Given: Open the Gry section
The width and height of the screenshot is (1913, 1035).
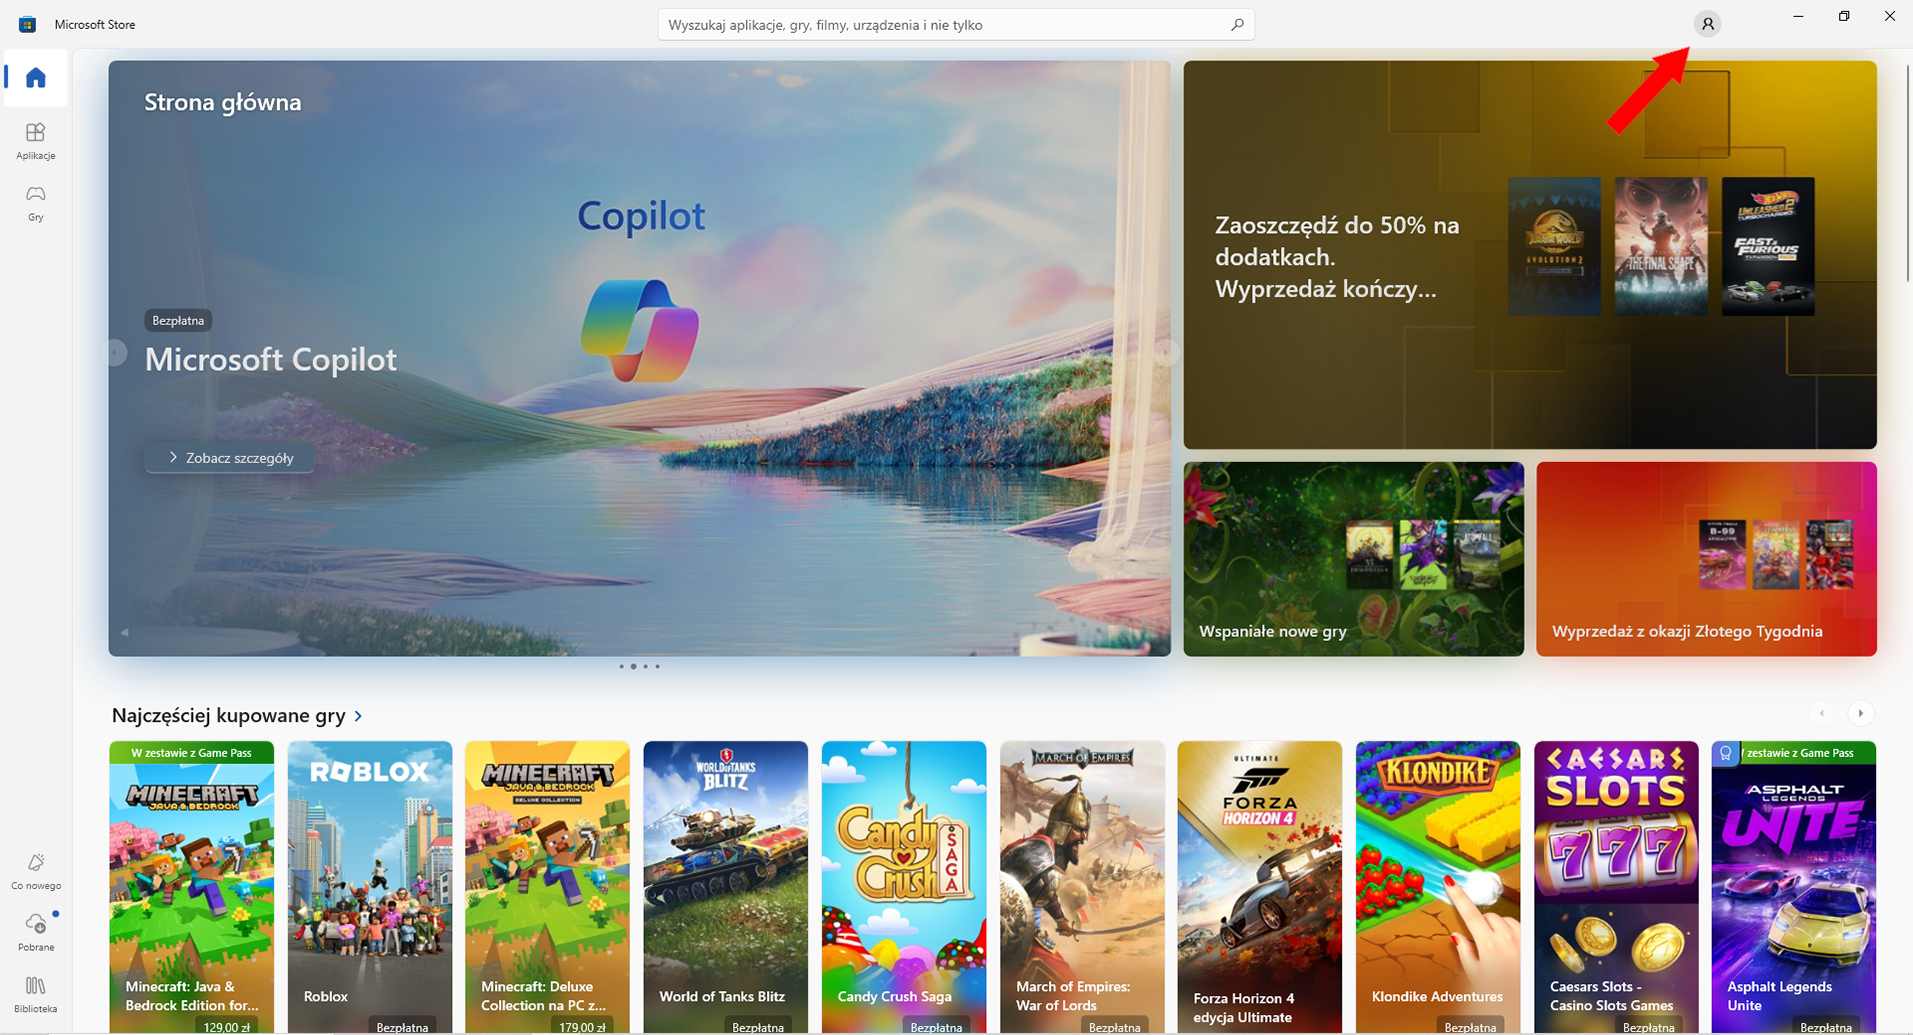Looking at the screenshot, I should tap(36, 203).
